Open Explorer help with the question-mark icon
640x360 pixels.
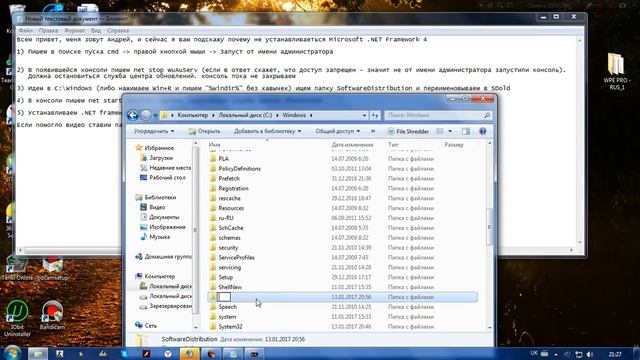pos(482,131)
